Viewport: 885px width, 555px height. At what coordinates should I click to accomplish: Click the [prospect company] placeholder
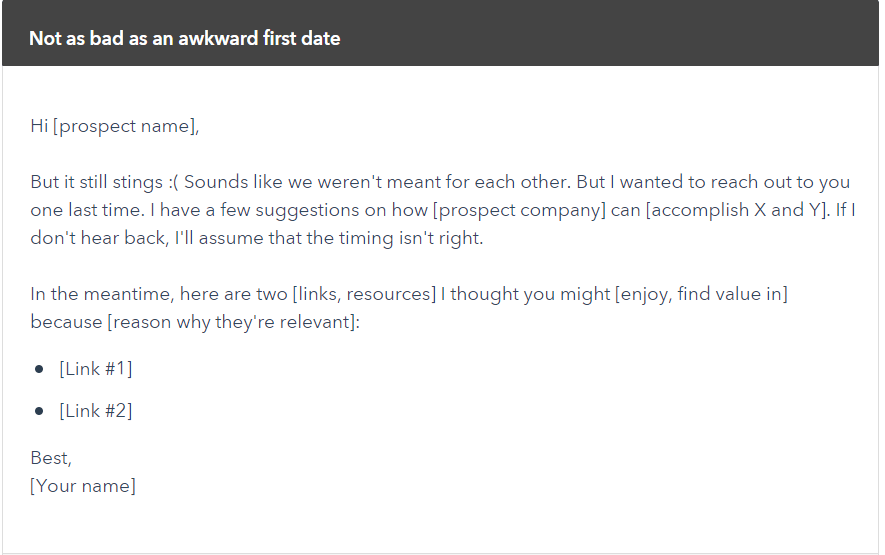pyautogui.click(x=519, y=210)
